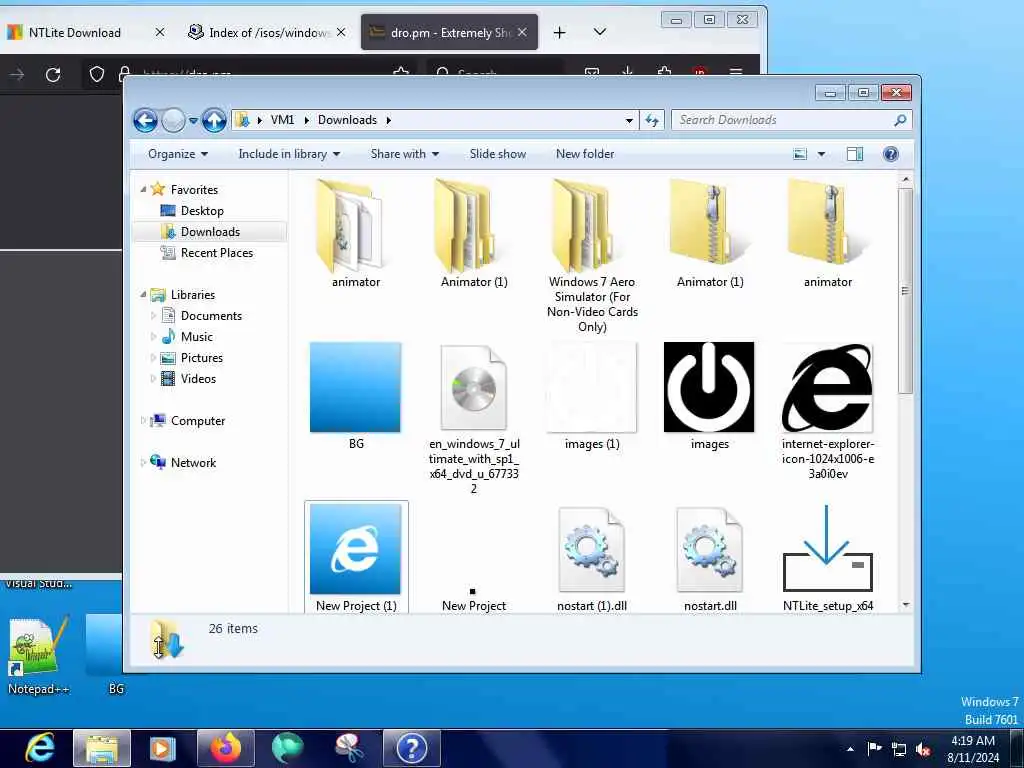
Task: Select the dro.pm browser tab
Action: tap(449, 33)
